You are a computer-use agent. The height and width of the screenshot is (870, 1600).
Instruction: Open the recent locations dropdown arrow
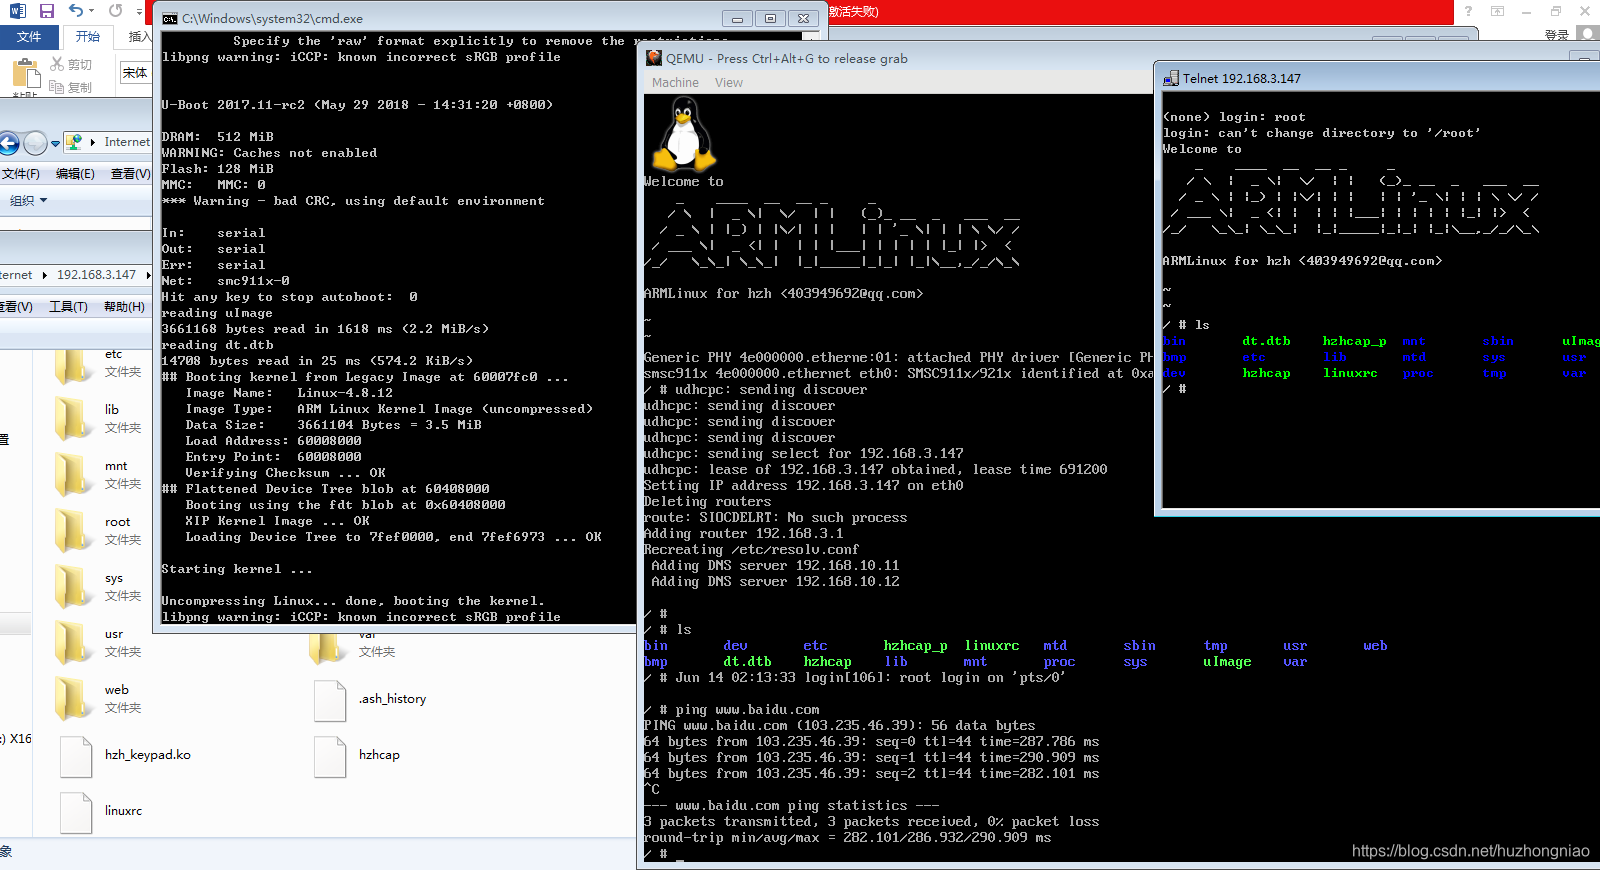click(x=55, y=143)
